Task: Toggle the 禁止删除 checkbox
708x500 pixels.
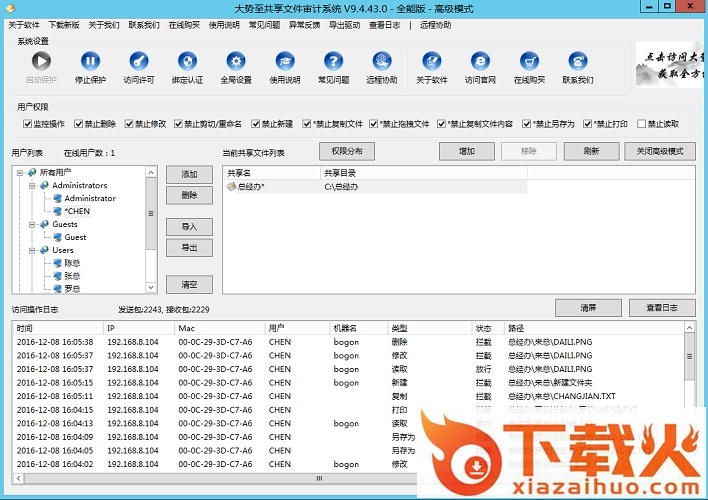Action: point(77,125)
